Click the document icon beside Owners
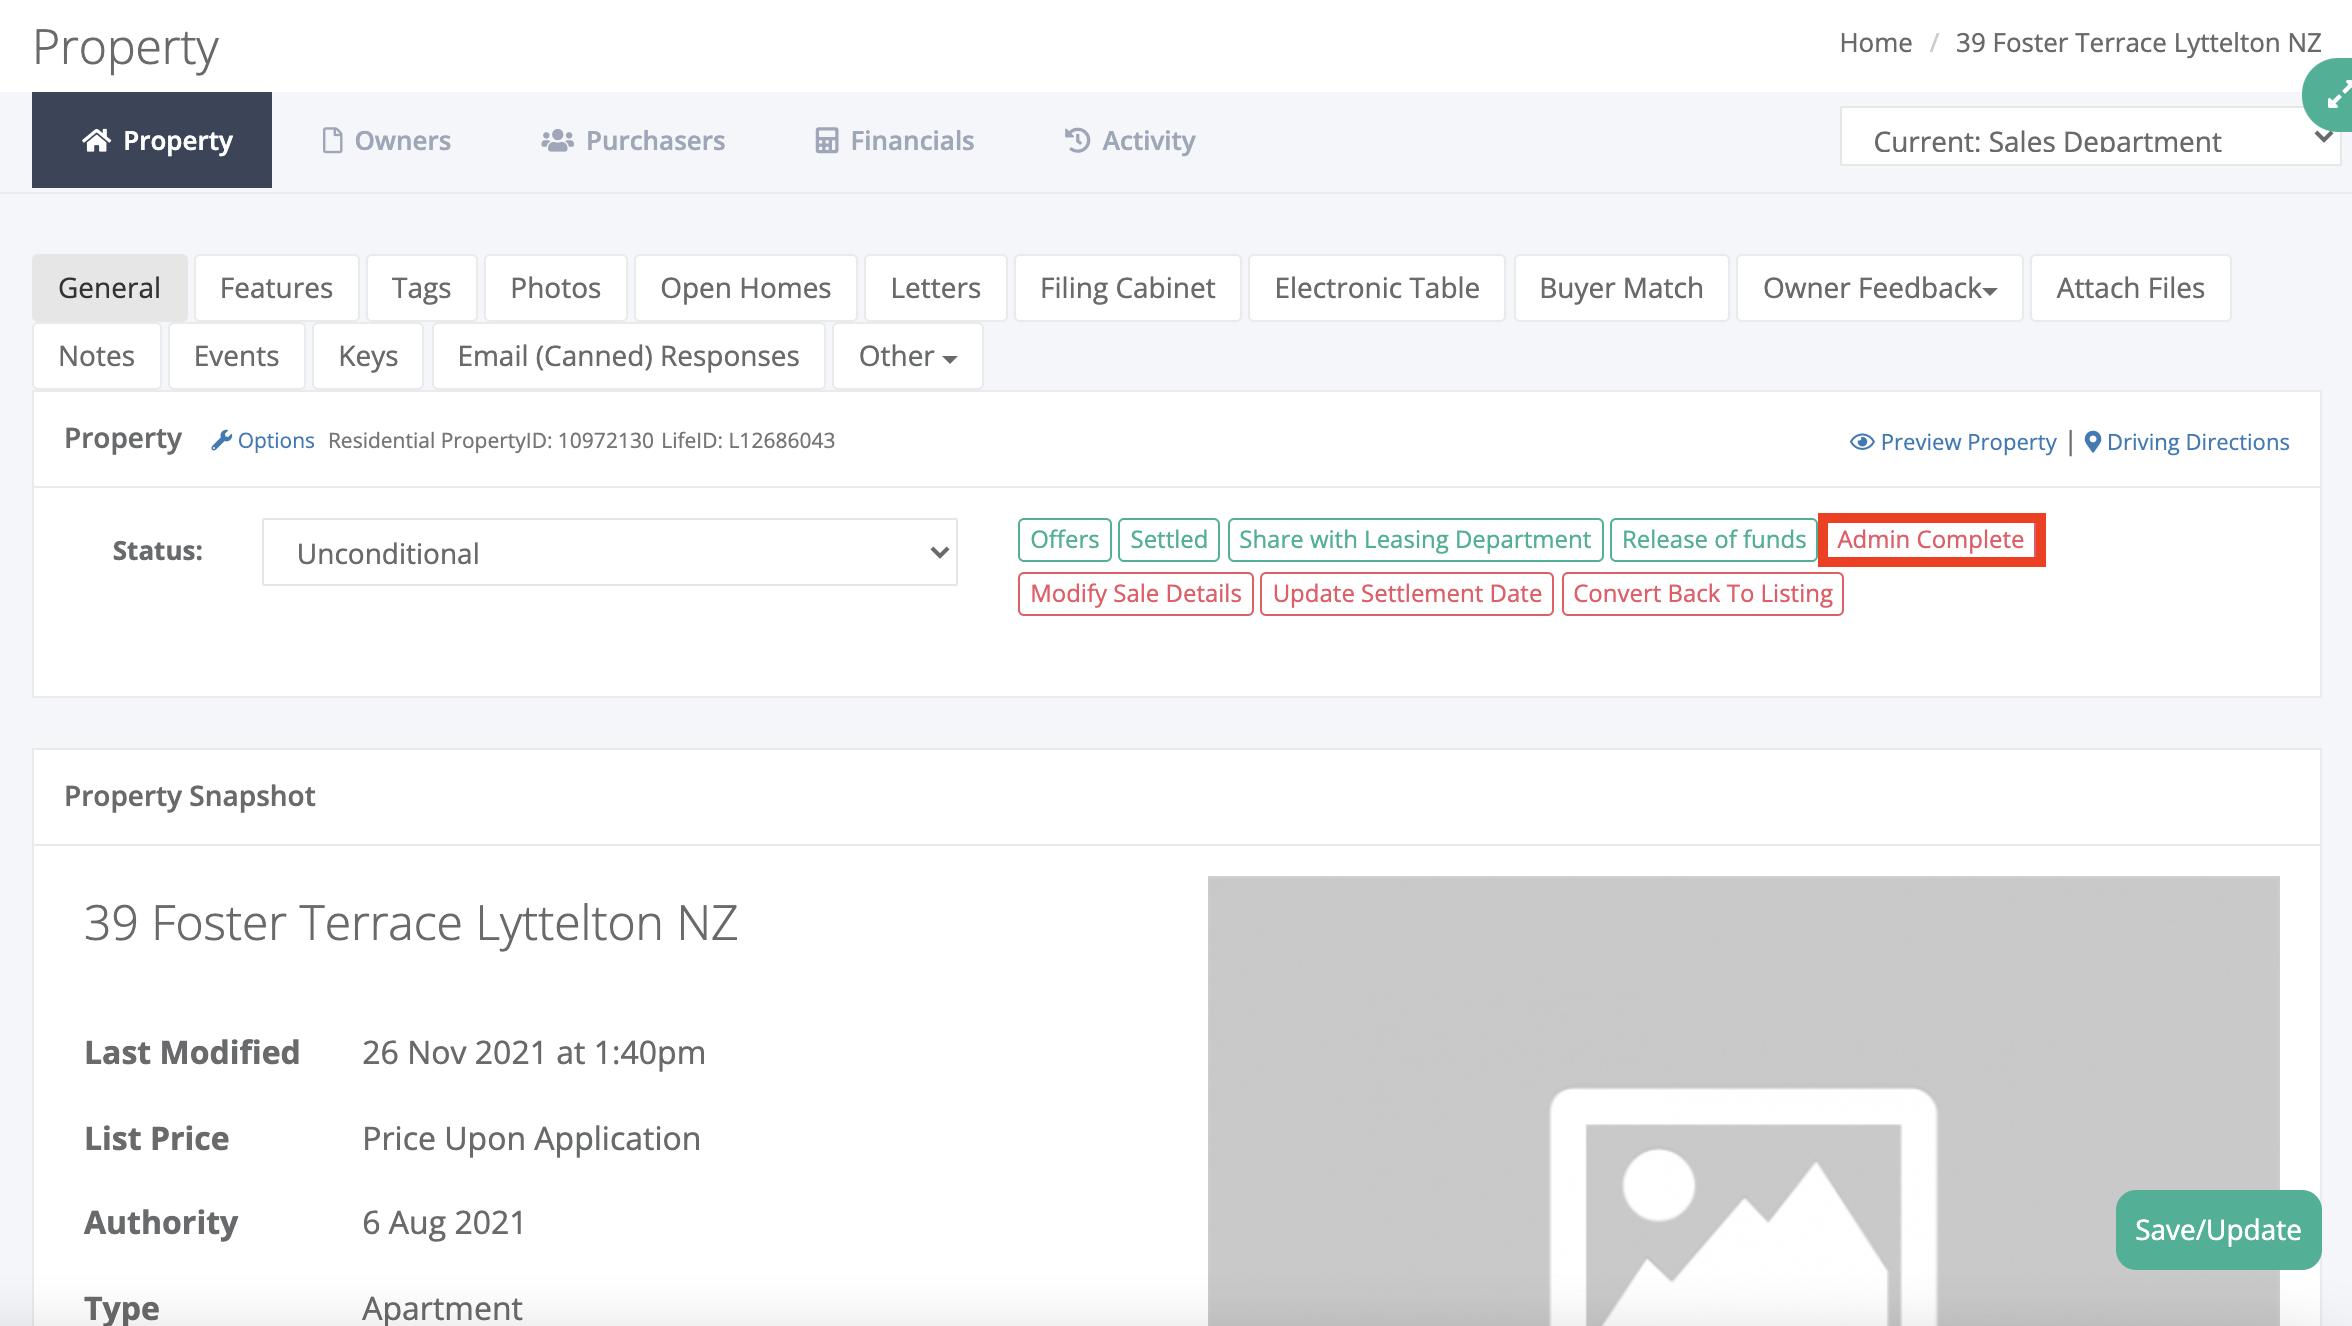Image resolution: width=2352 pixels, height=1326 pixels. [332, 140]
